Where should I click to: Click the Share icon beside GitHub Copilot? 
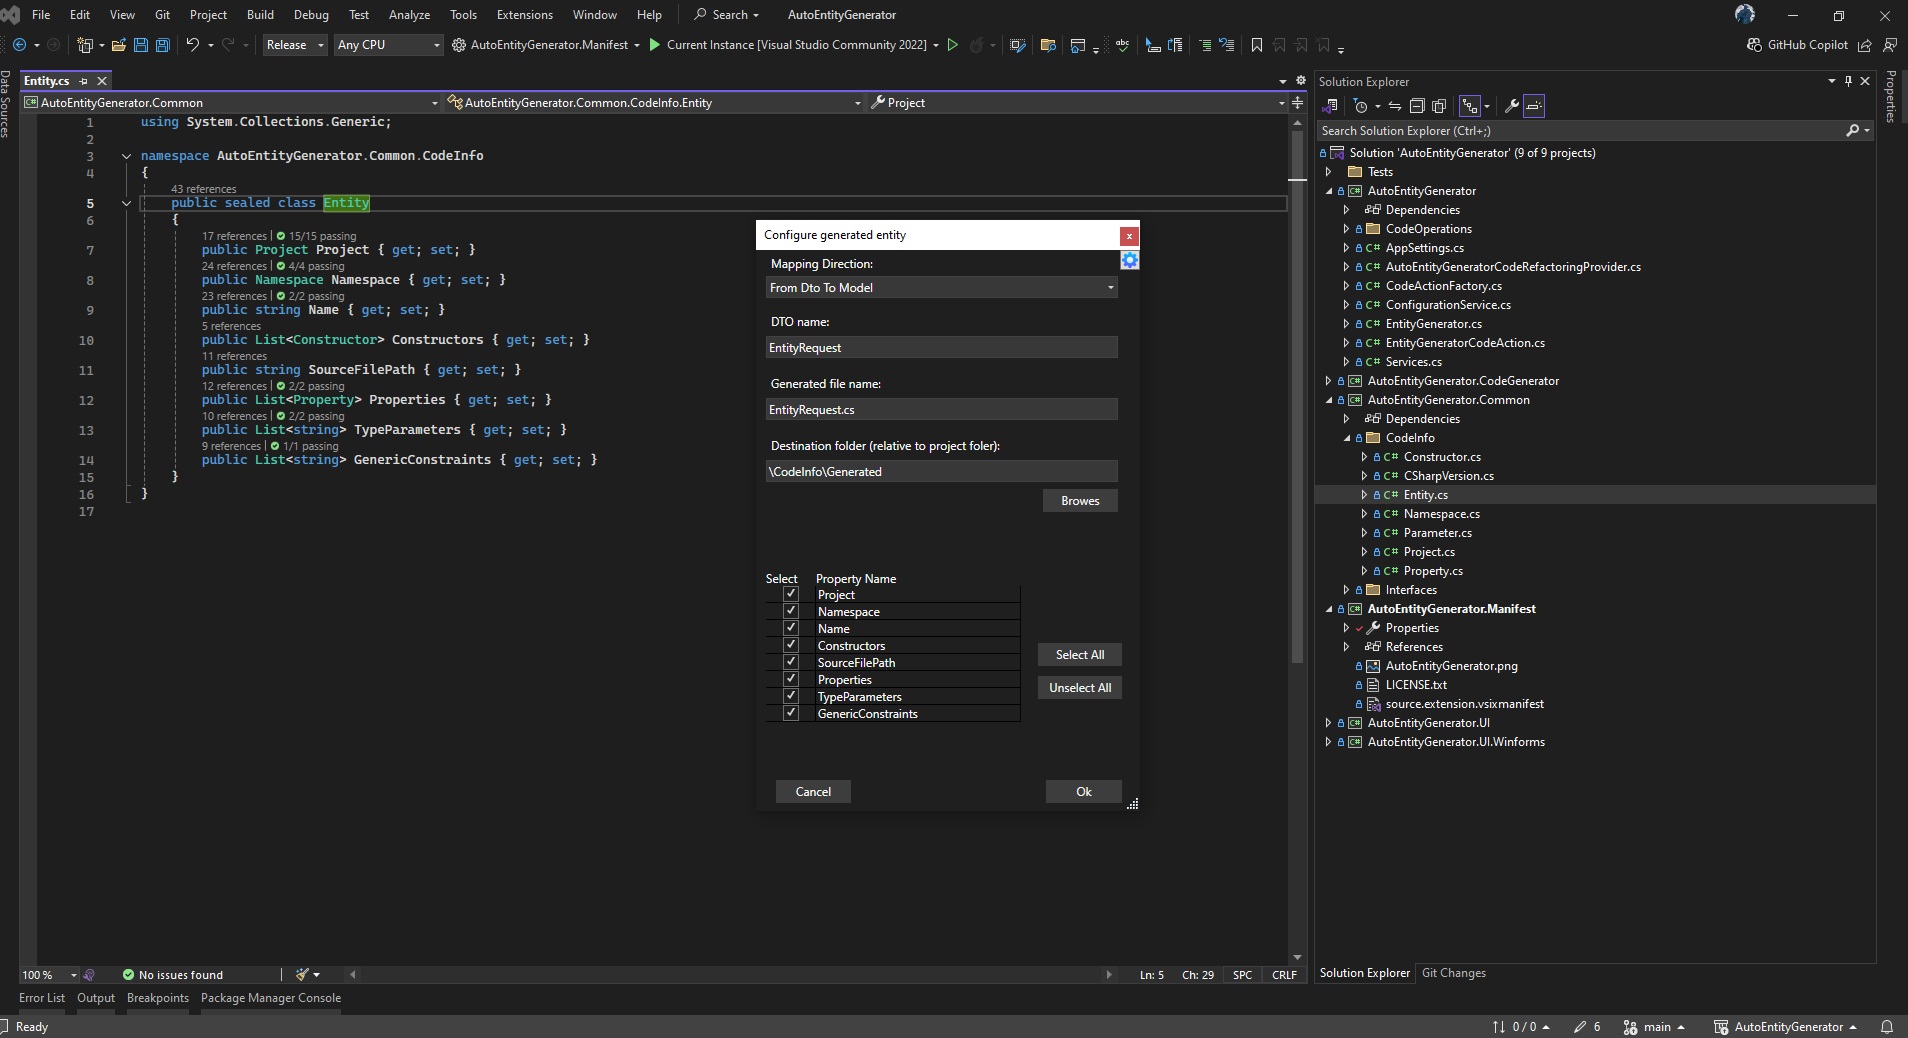pos(1865,45)
